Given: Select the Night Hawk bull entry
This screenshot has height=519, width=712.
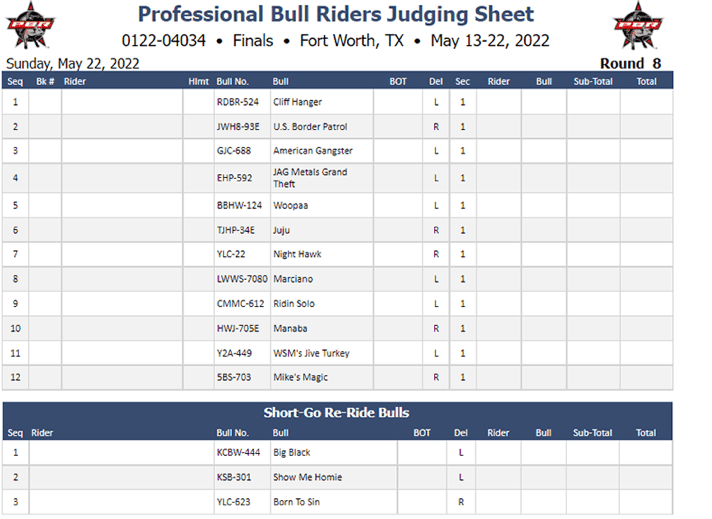Looking at the screenshot, I should [x=297, y=254].
